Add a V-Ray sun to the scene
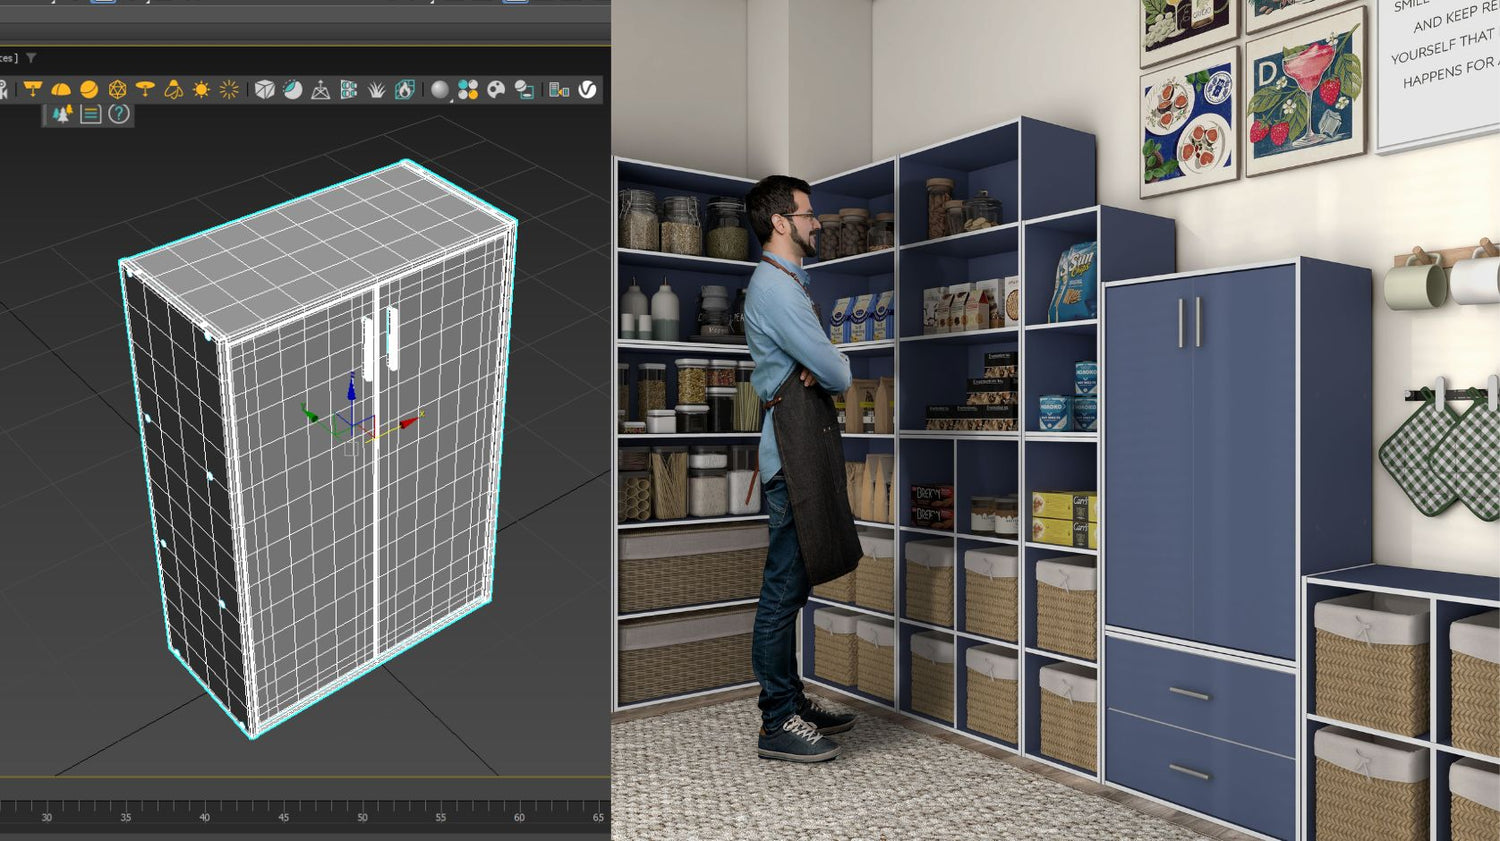This screenshot has height=841, width=1500. coord(202,88)
